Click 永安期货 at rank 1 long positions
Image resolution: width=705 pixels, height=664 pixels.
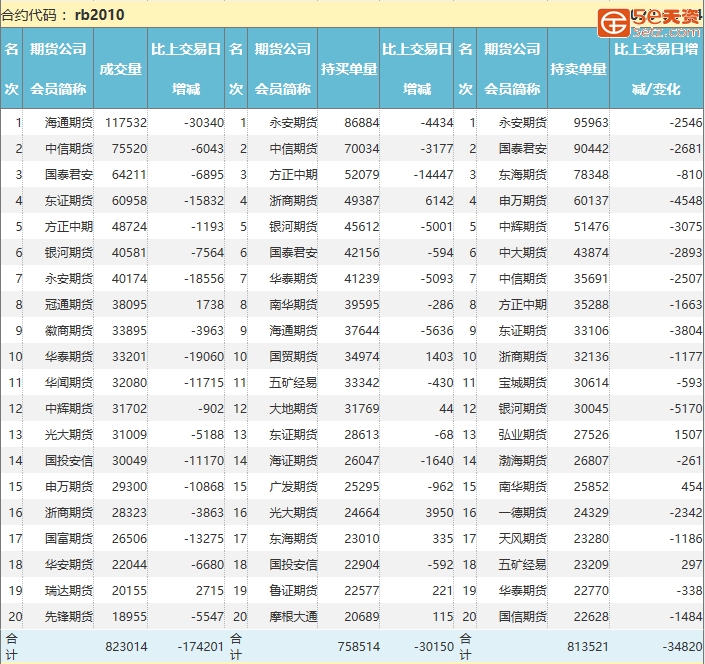(x=293, y=123)
